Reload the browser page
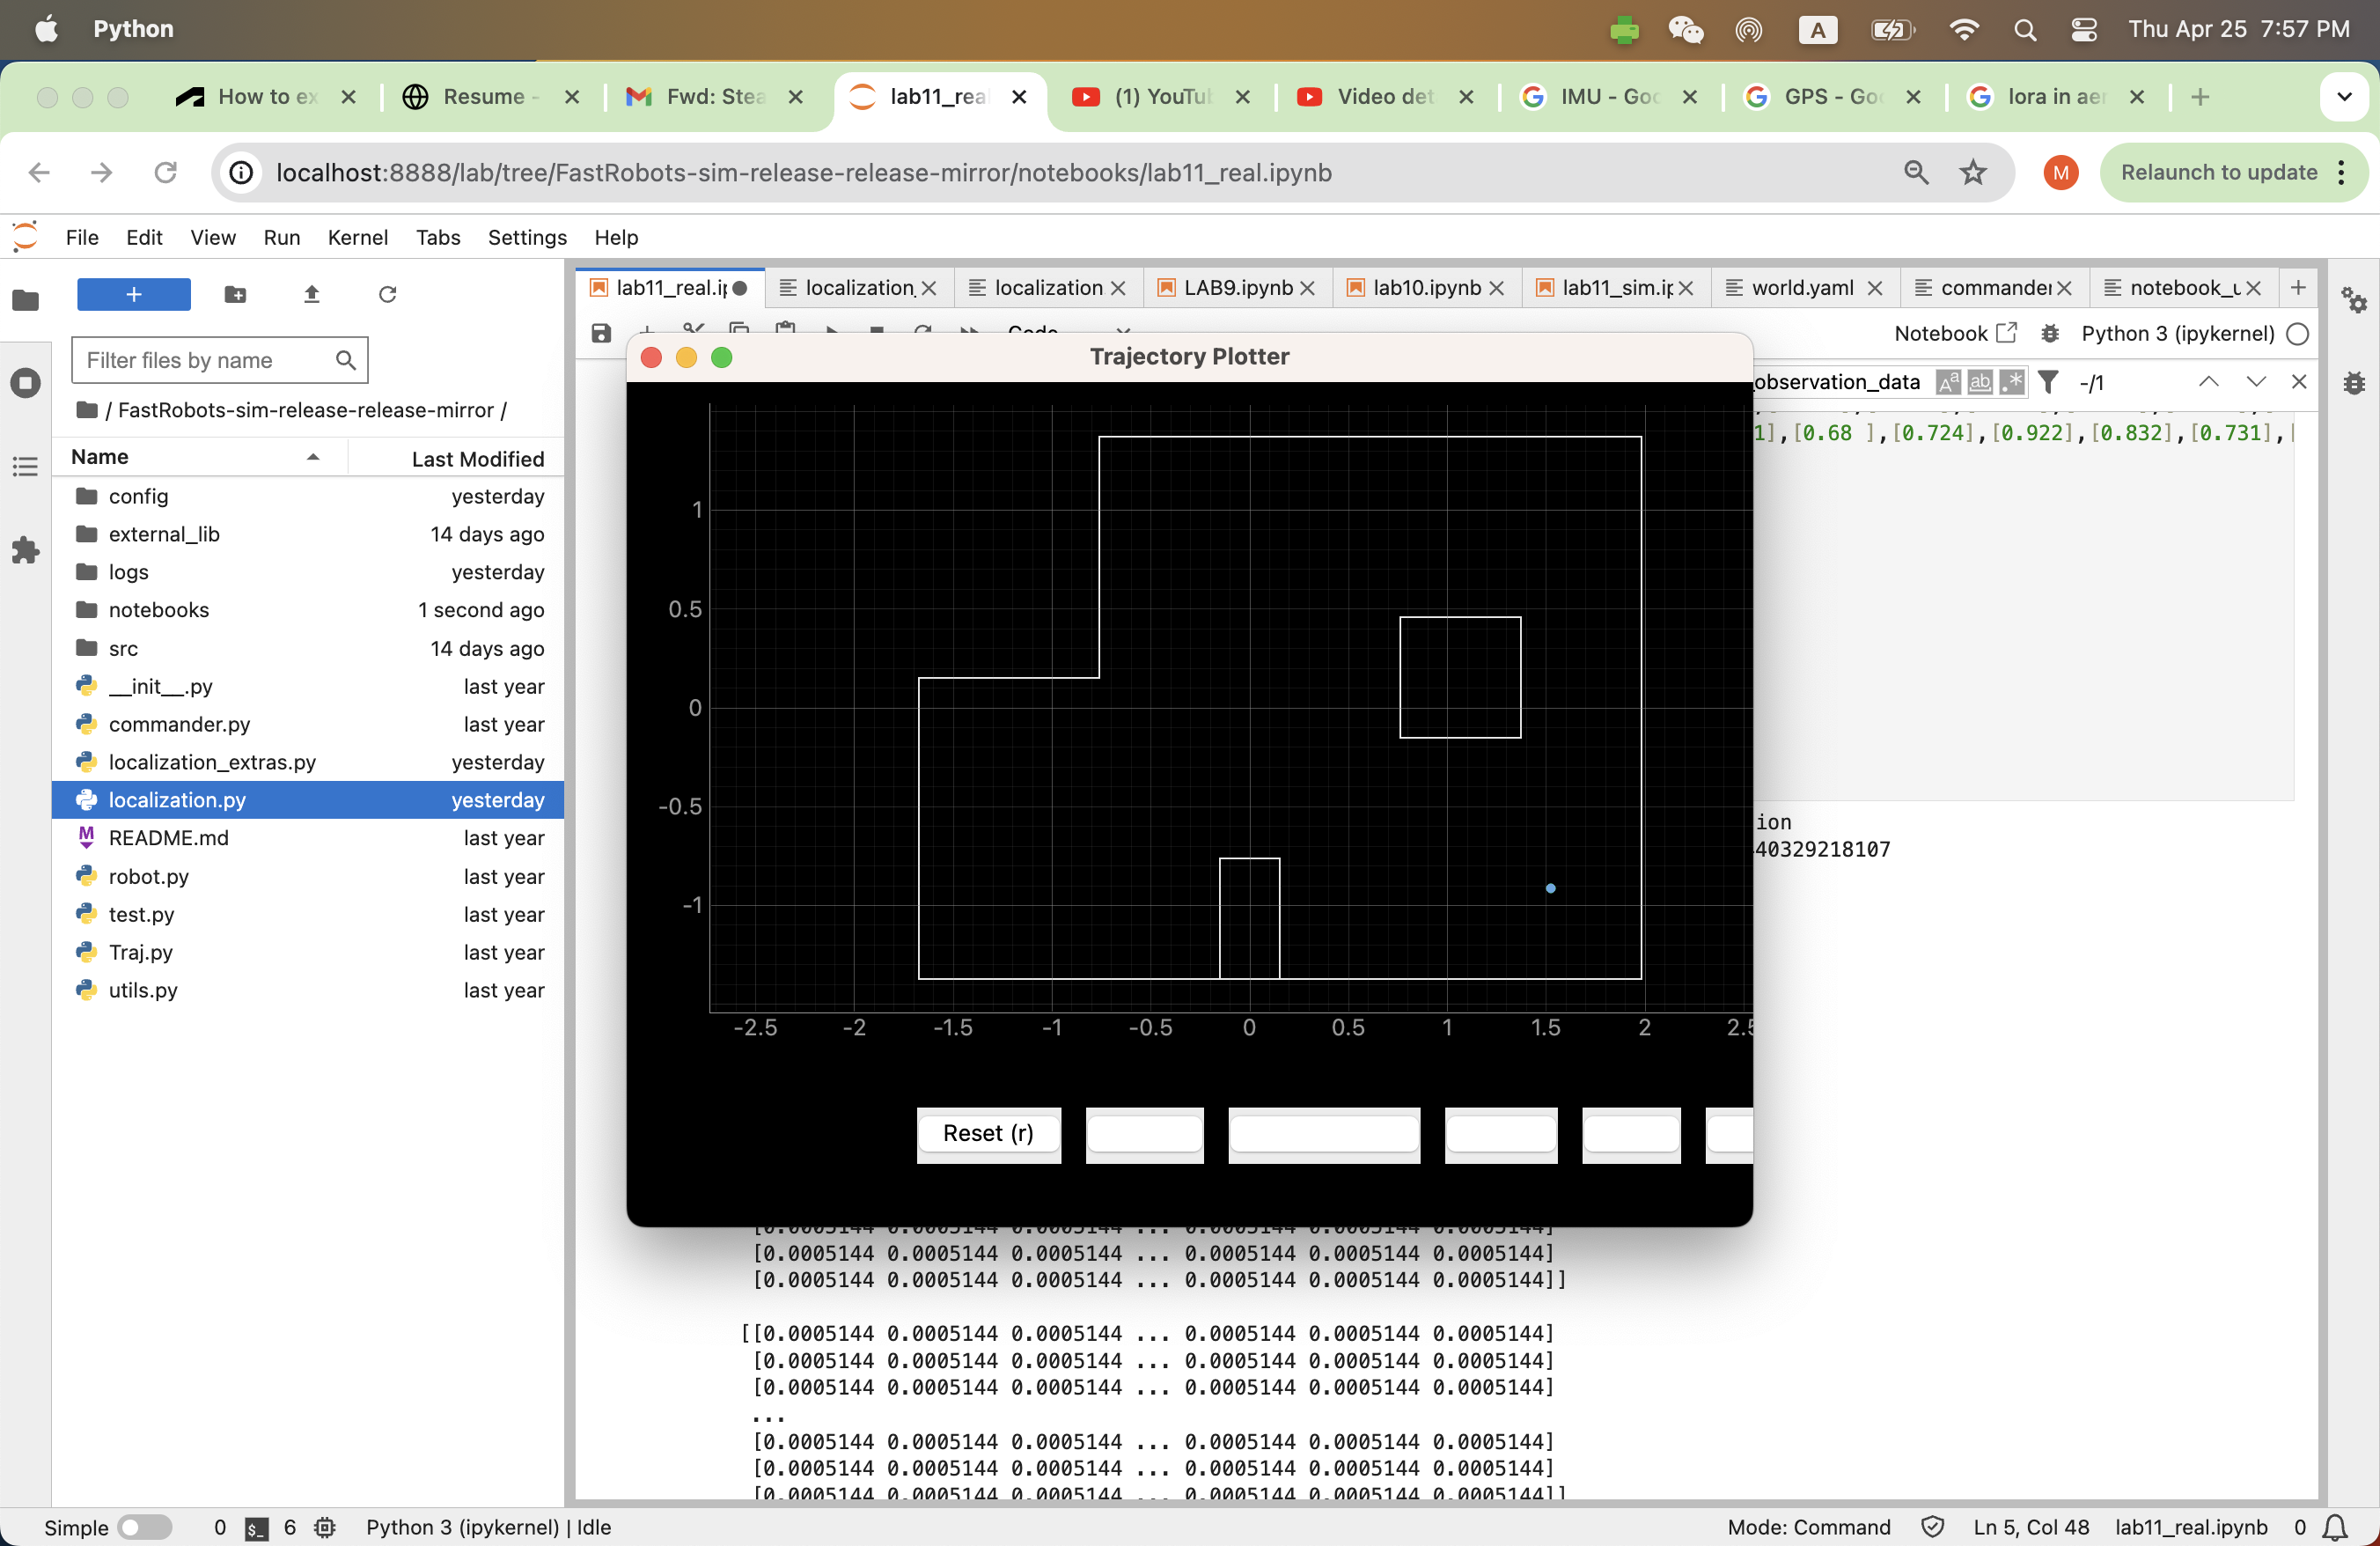The height and width of the screenshot is (1546, 2380). click(x=165, y=172)
